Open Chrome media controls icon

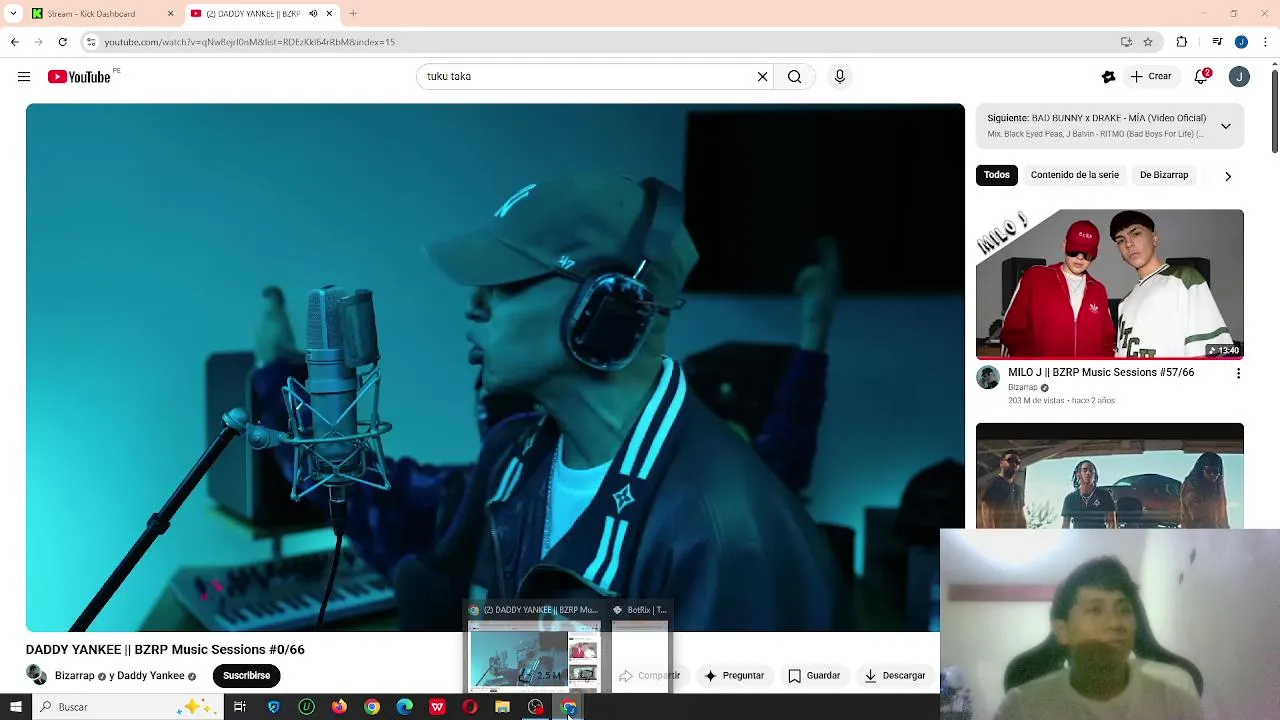click(1217, 42)
